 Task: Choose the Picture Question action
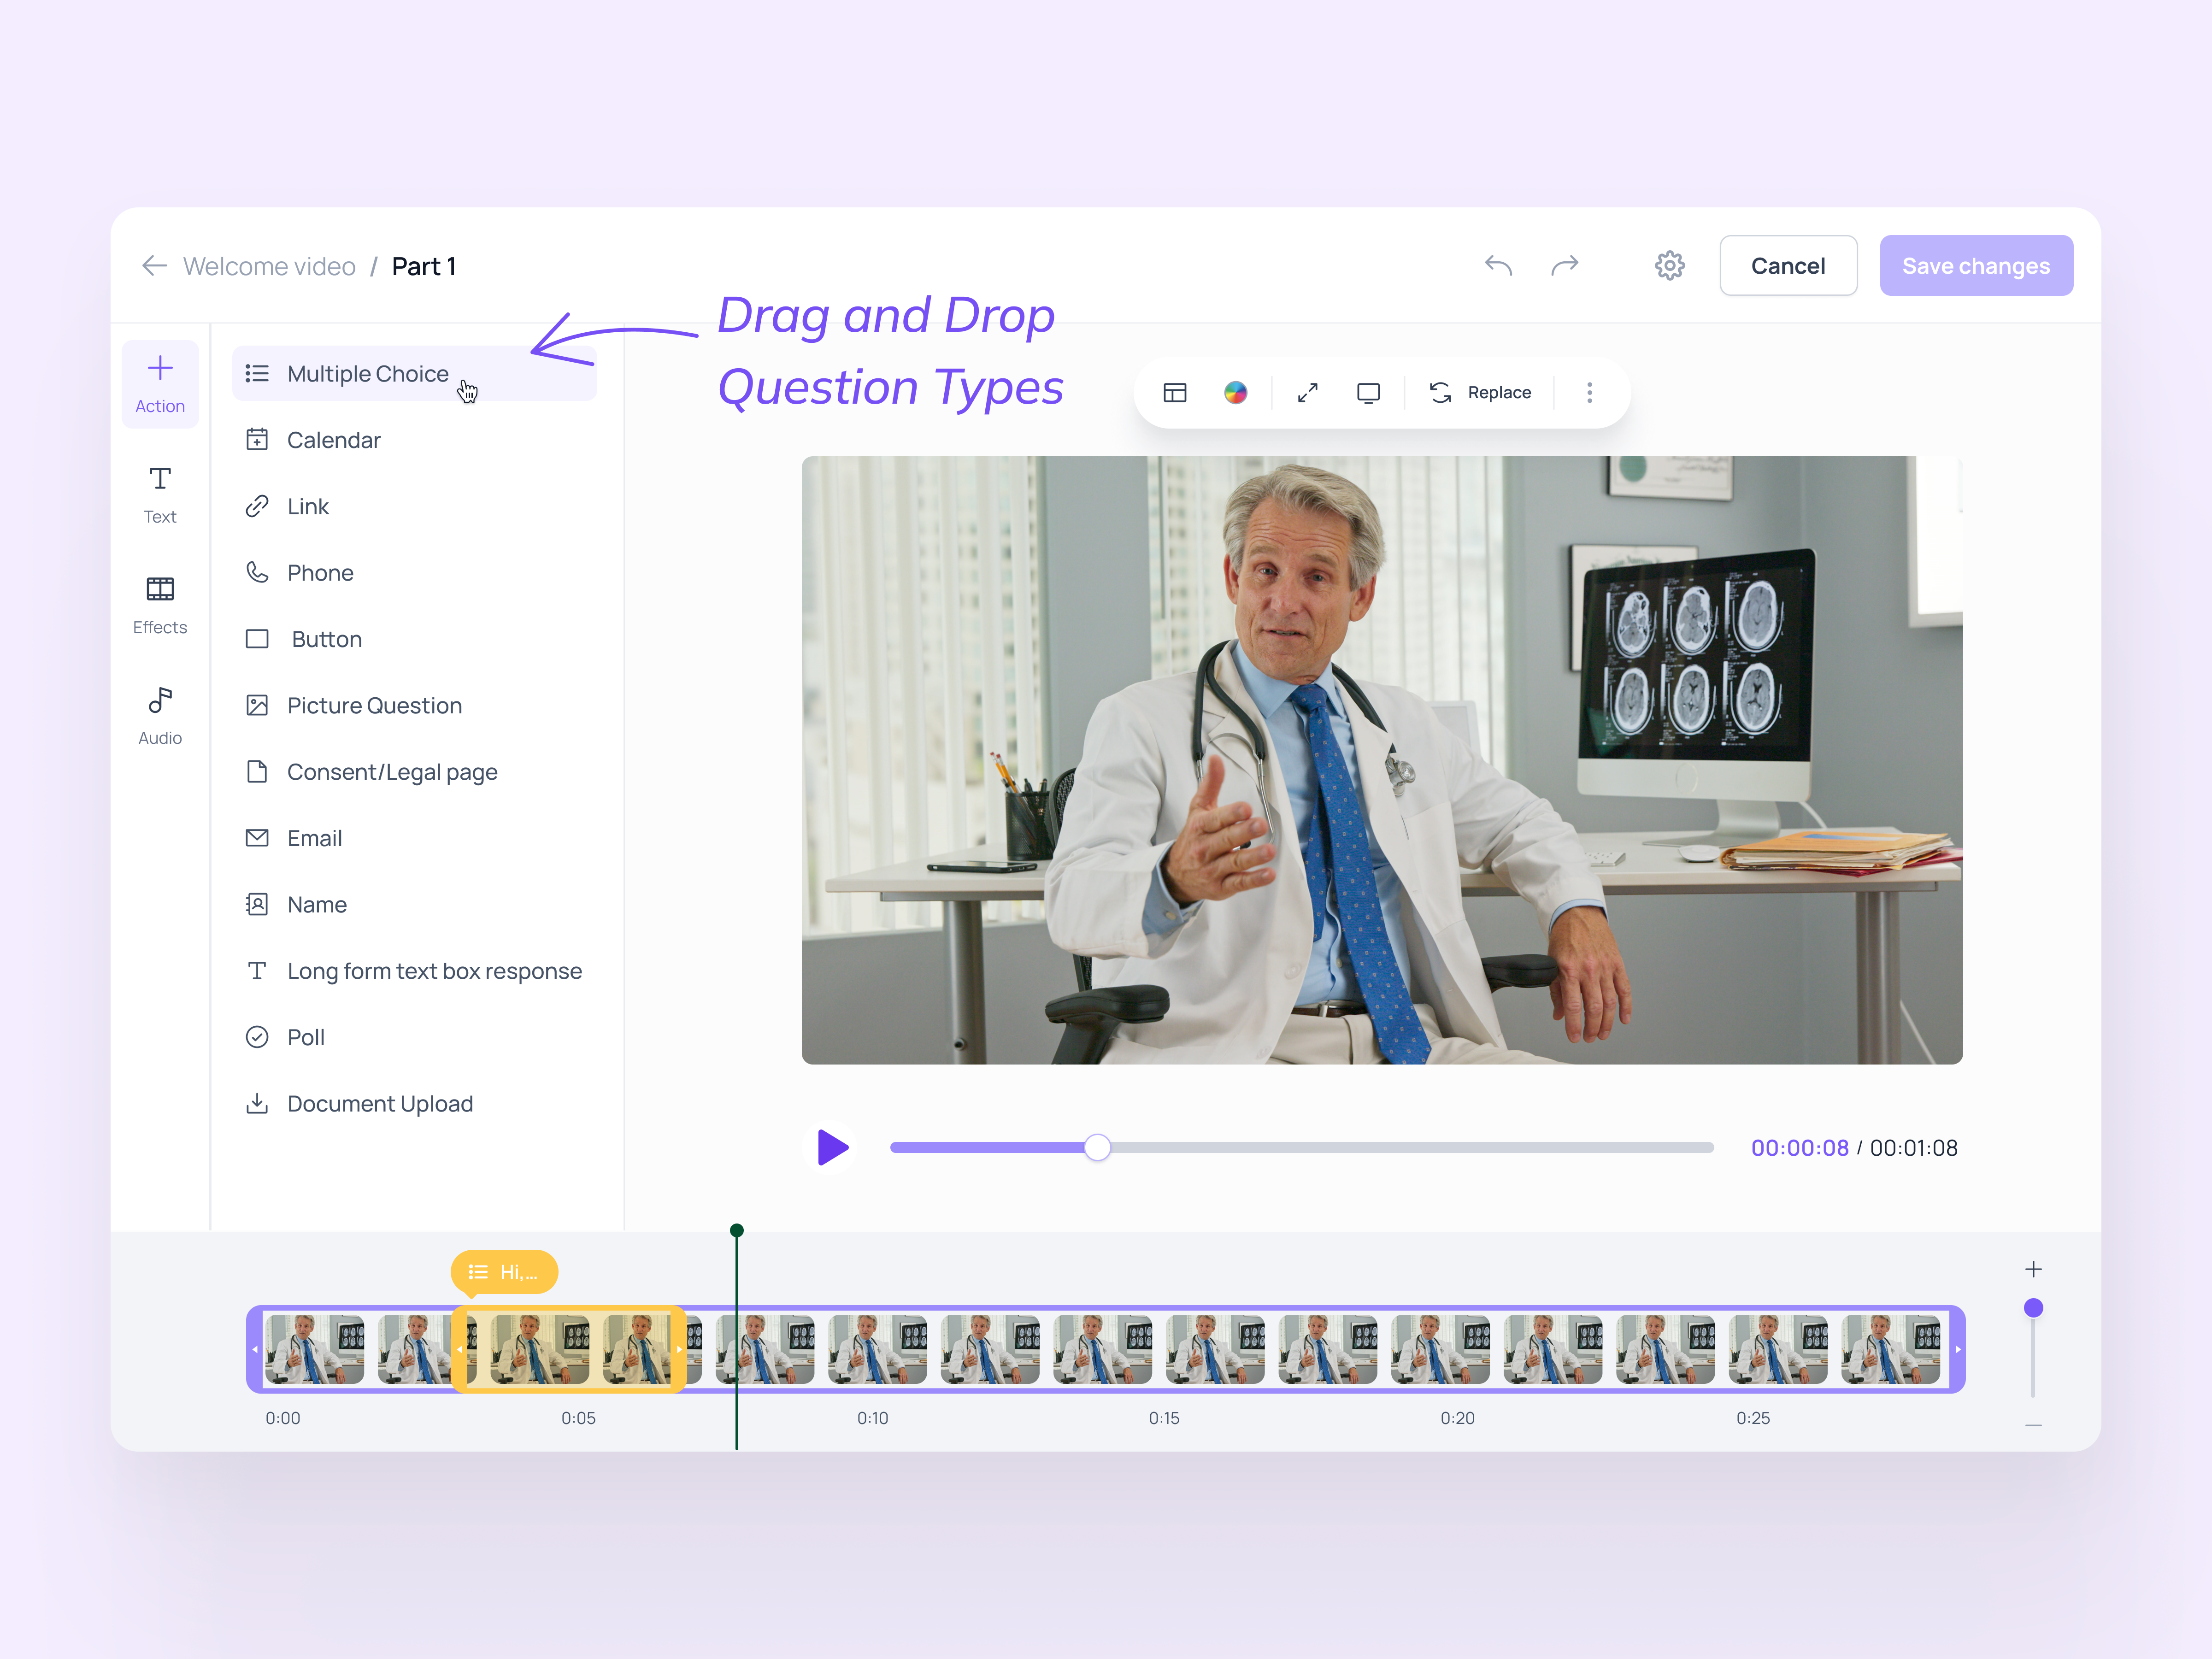[x=374, y=706]
